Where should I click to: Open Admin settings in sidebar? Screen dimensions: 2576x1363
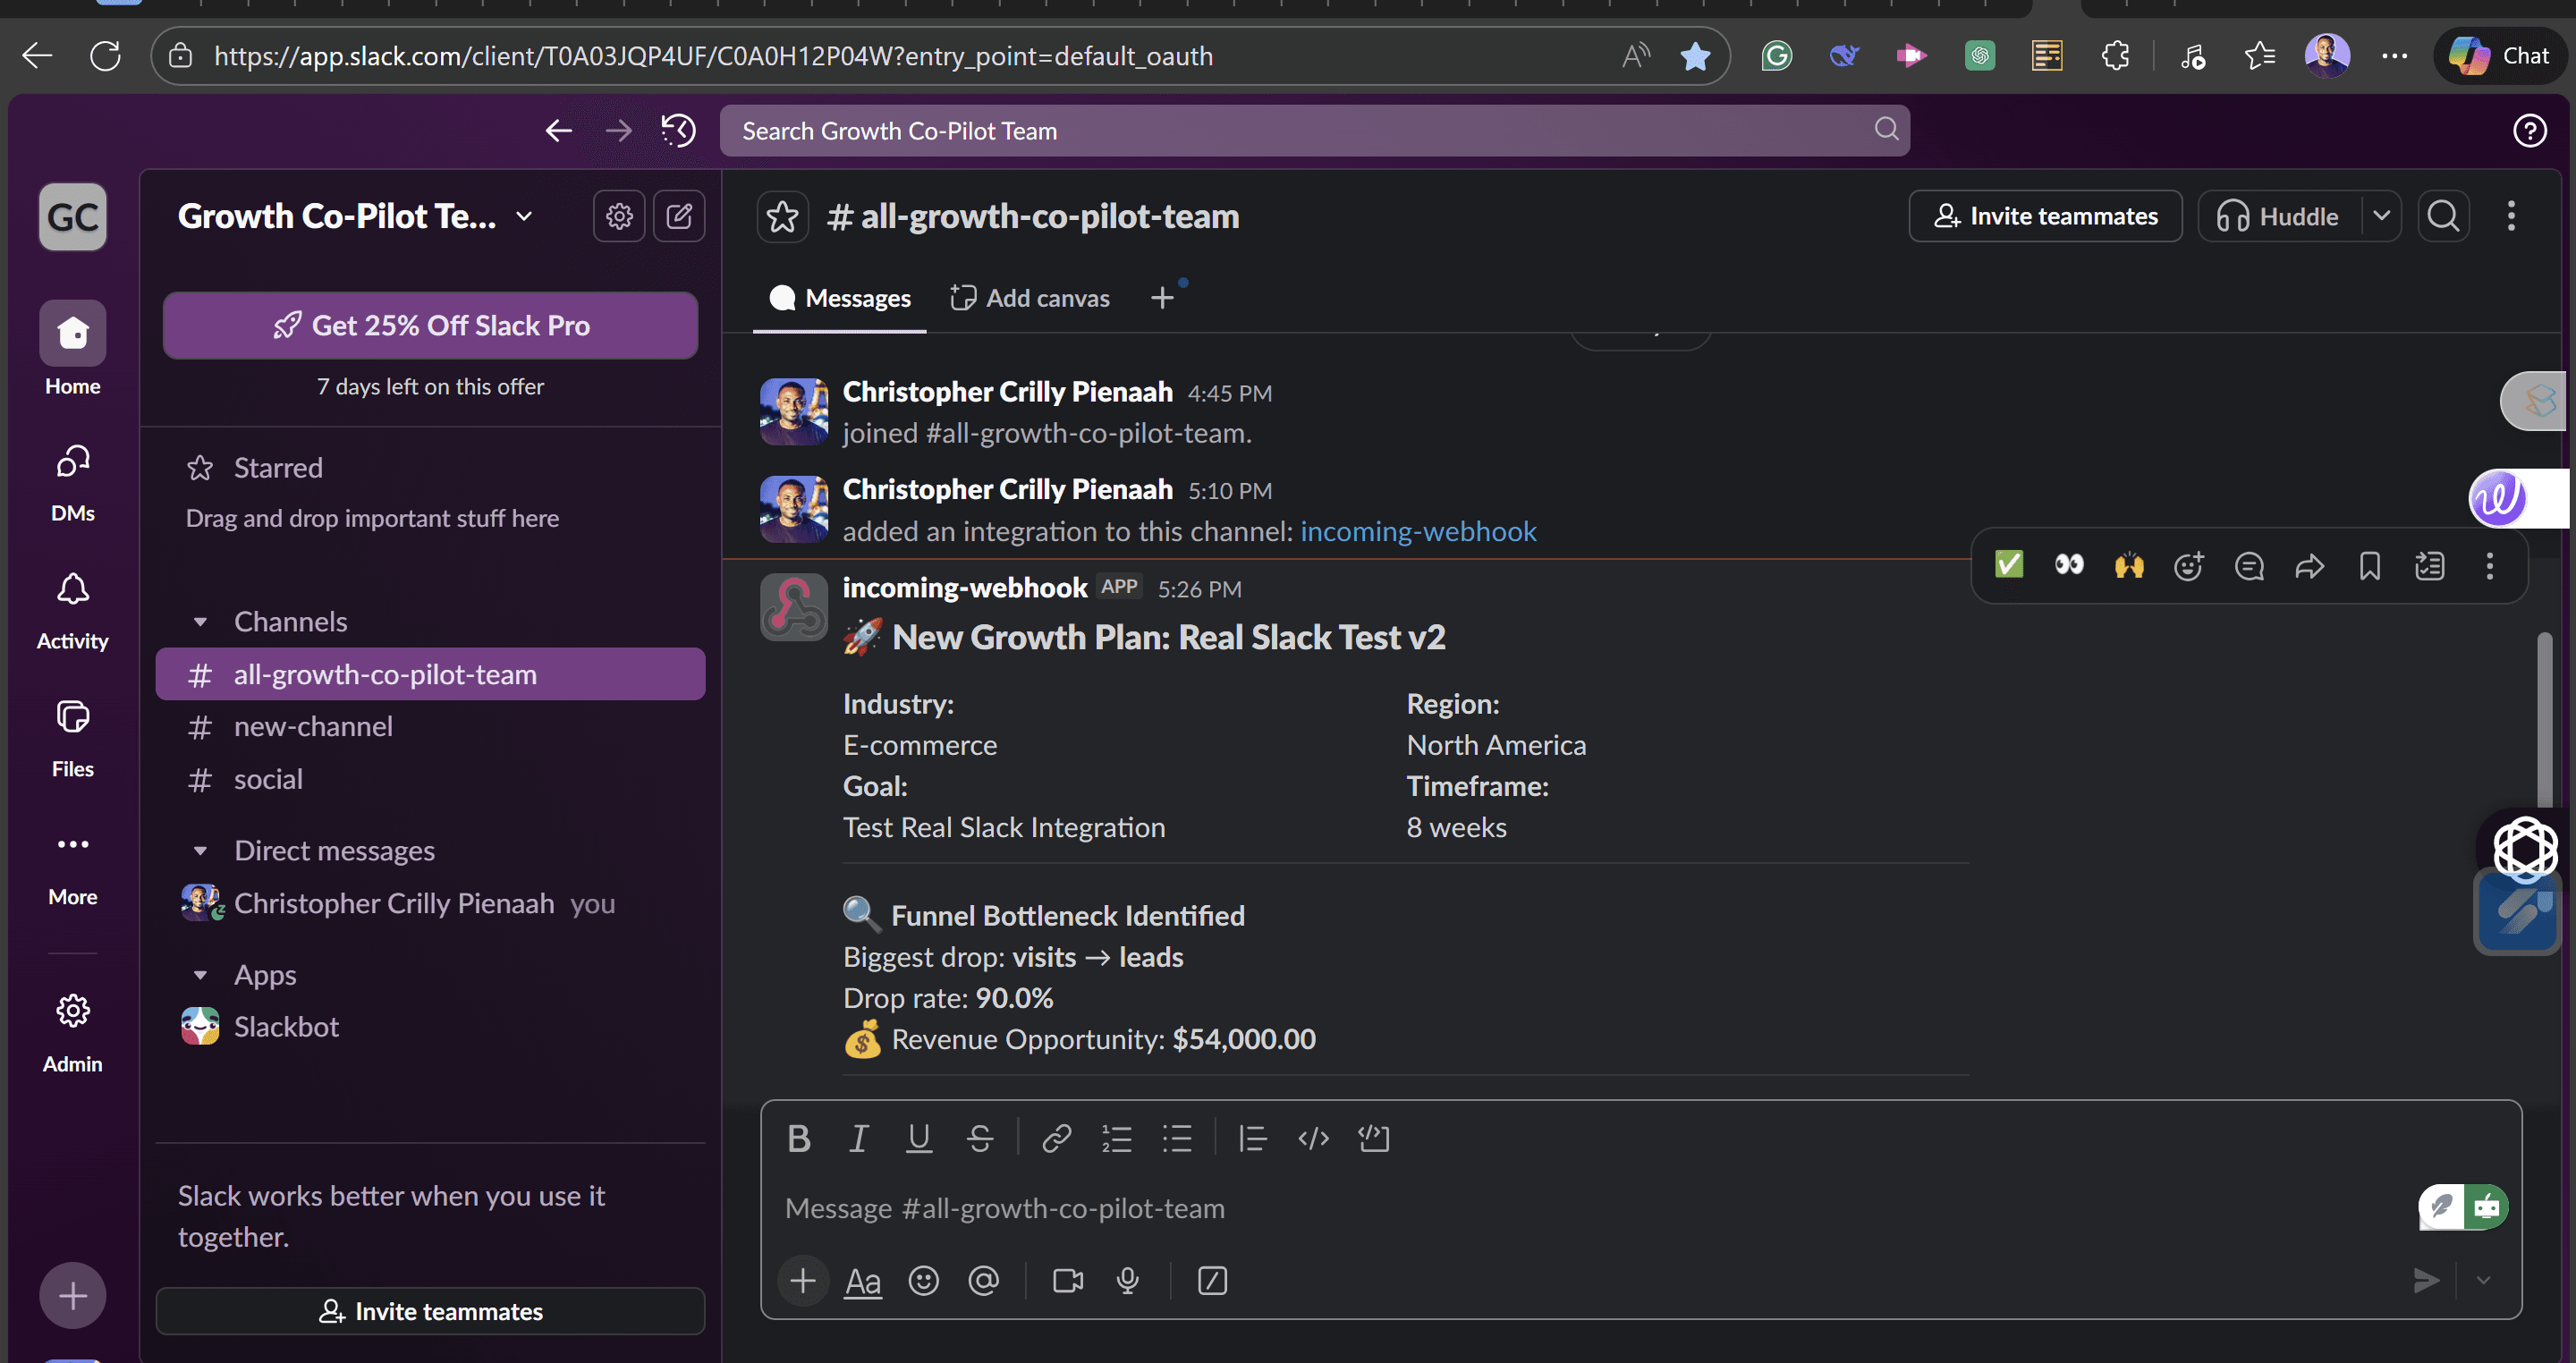pos(73,1033)
